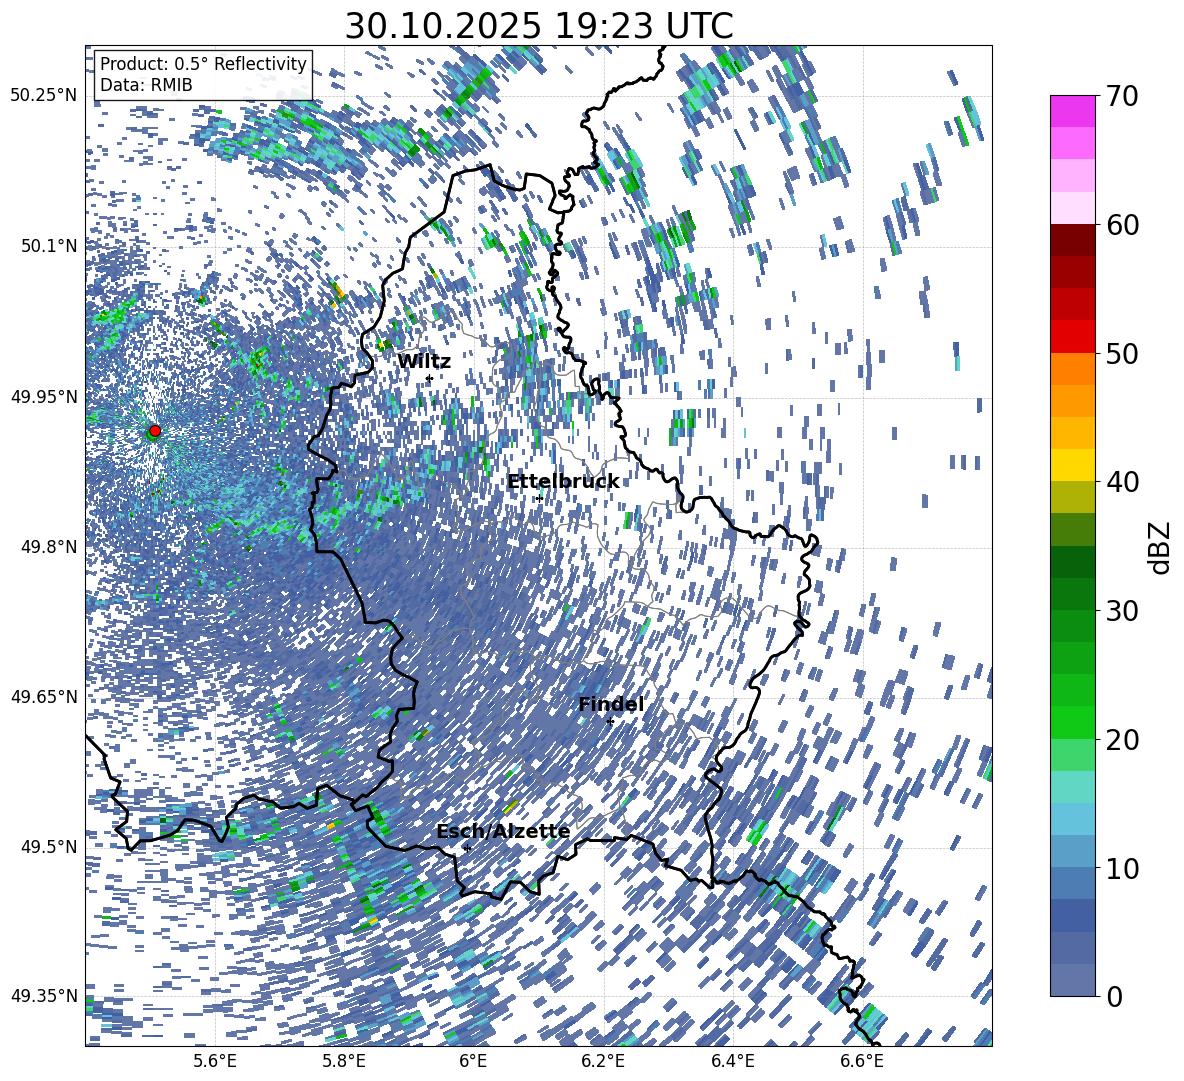Click the colorbar 20 tick label
1184x1081 pixels.
(x=1123, y=739)
